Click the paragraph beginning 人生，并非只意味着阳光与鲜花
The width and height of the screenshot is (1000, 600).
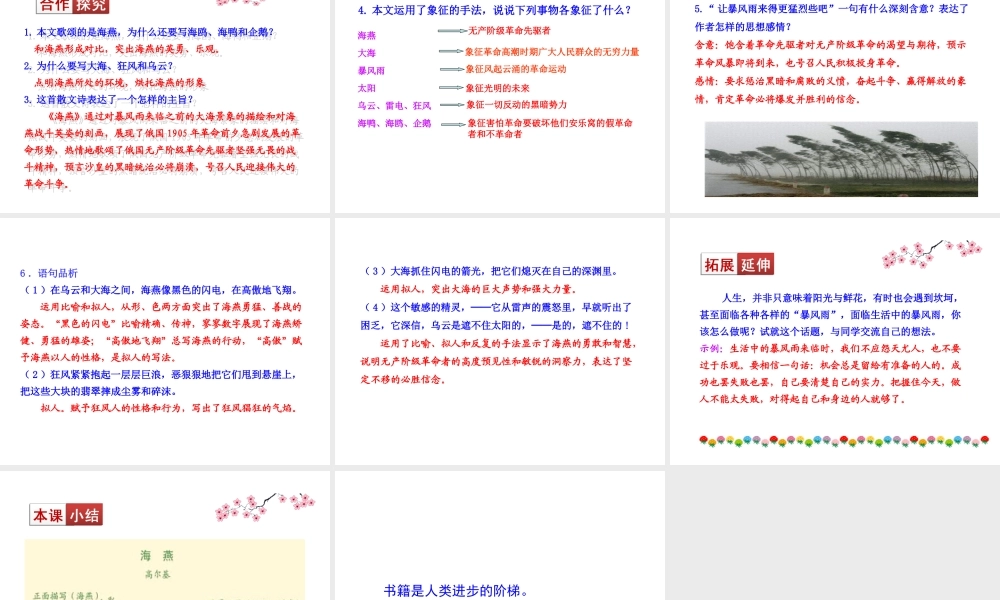(x=830, y=314)
